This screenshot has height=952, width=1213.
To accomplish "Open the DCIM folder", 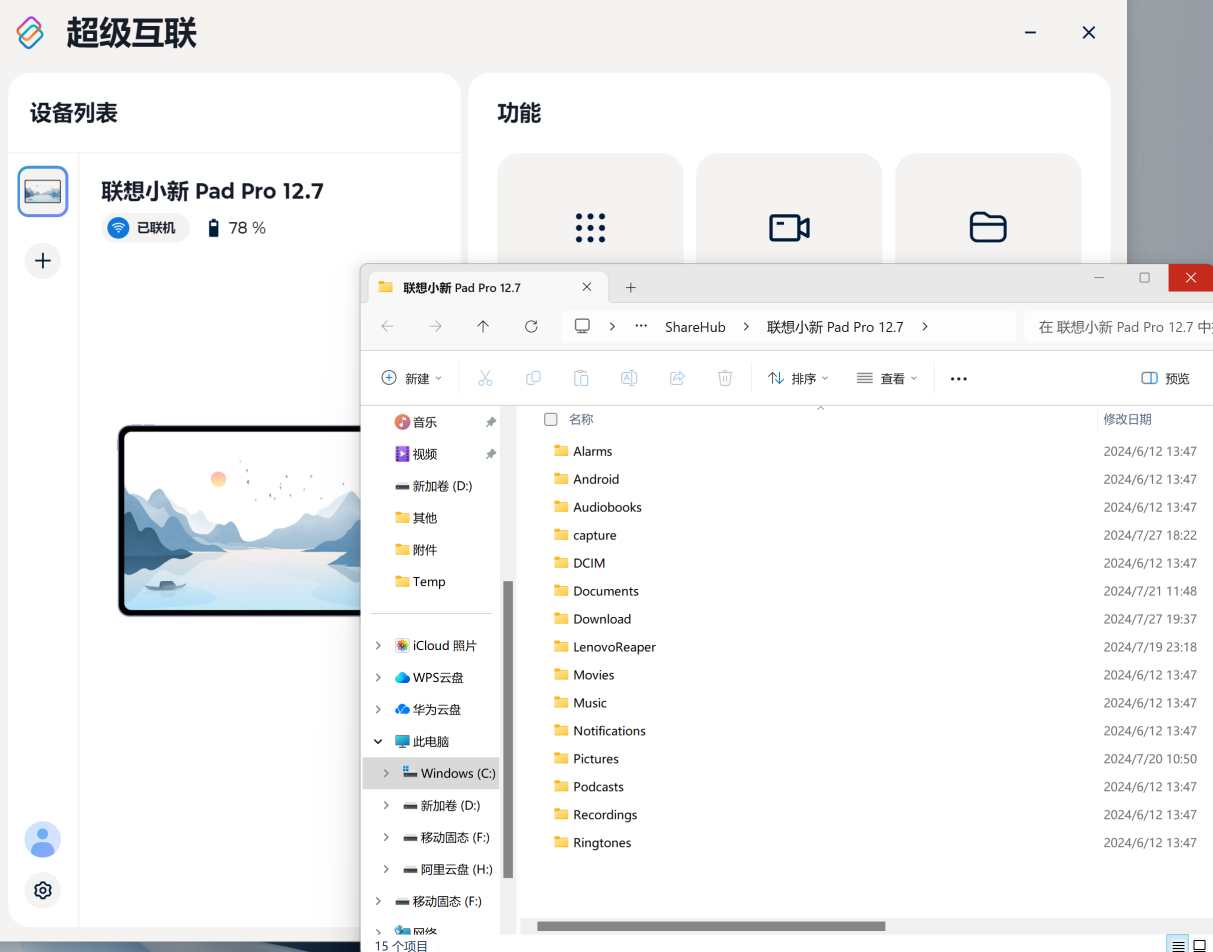I will [589, 563].
